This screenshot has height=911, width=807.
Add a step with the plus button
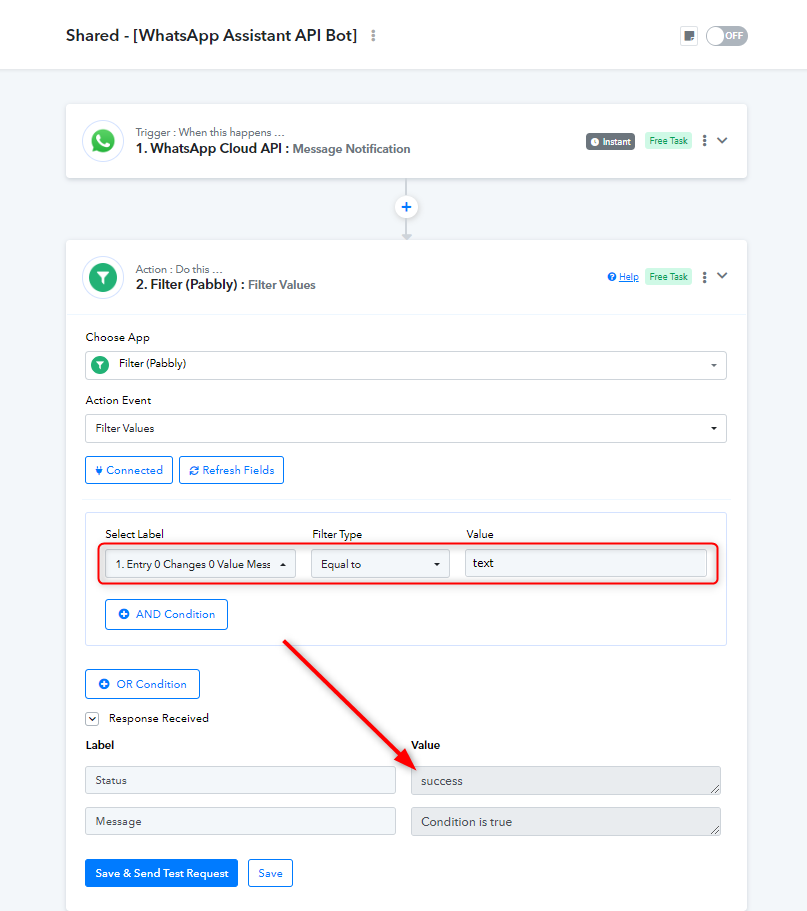(x=406, y=207)
